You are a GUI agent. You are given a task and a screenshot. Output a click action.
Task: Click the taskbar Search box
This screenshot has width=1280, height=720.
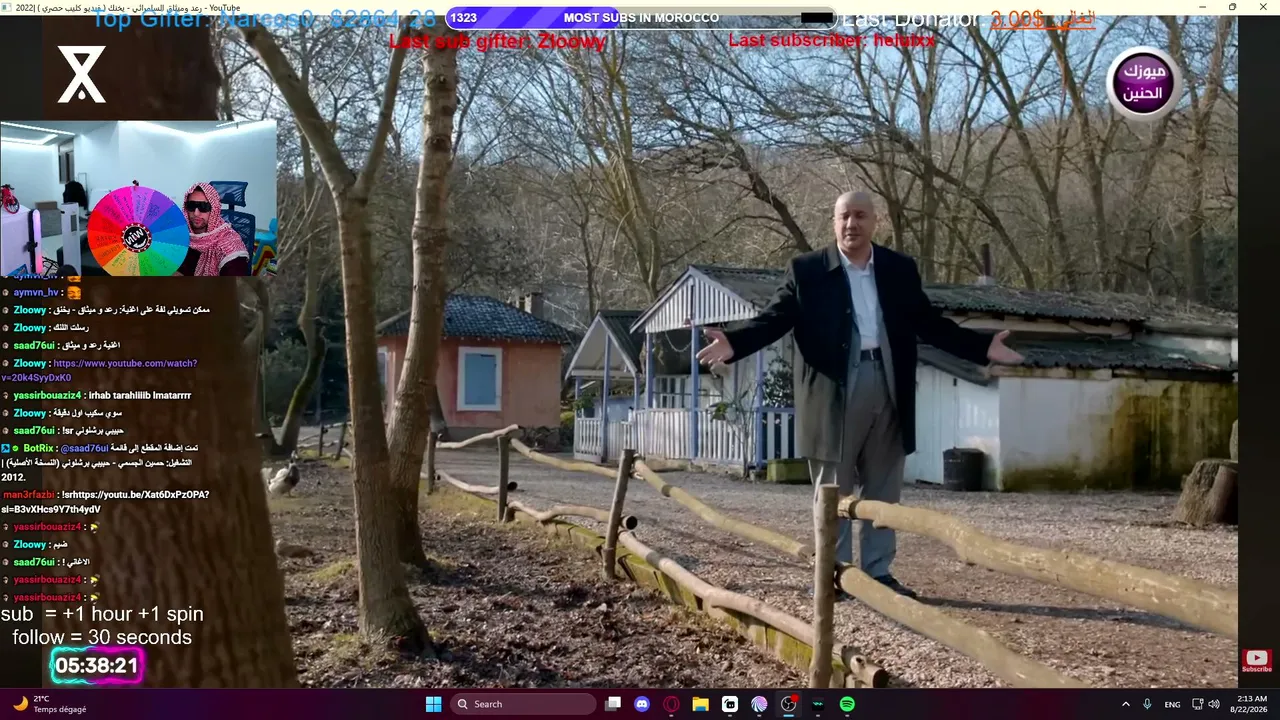[x=523, y=704]
